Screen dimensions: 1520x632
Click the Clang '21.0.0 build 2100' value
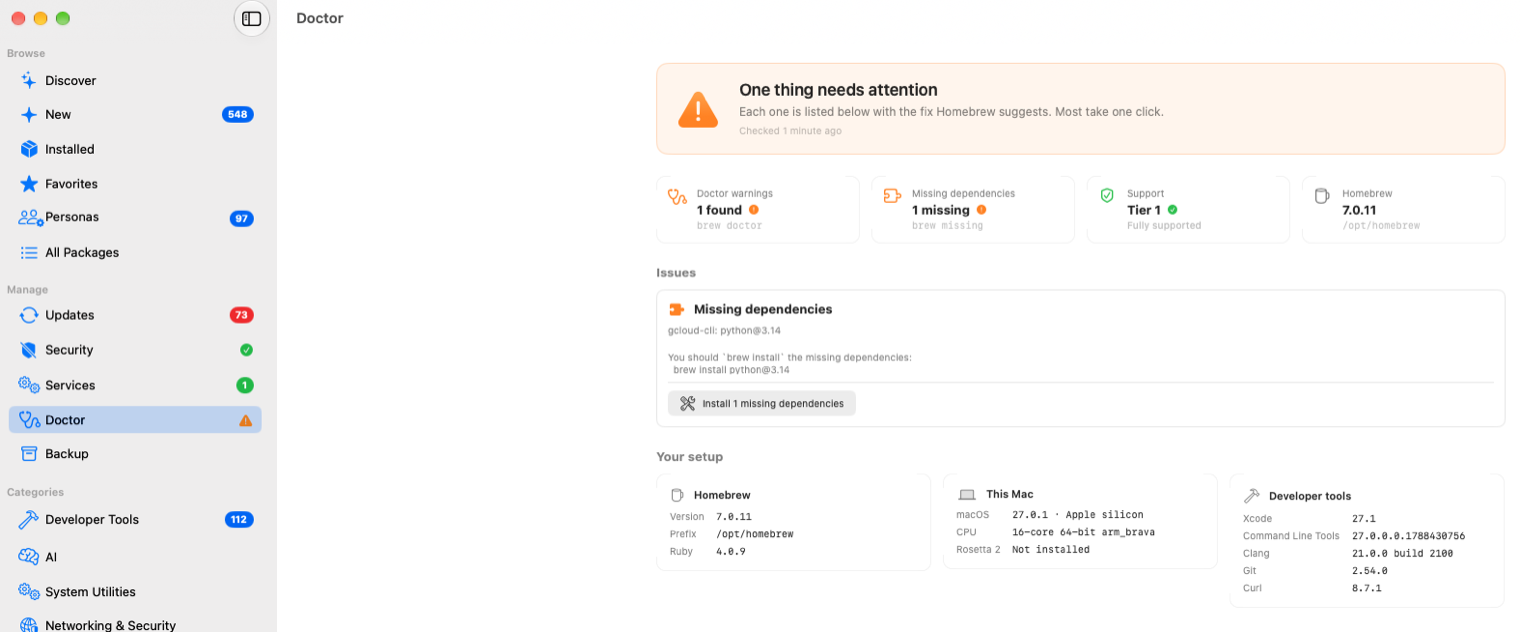coord(1402,553)
